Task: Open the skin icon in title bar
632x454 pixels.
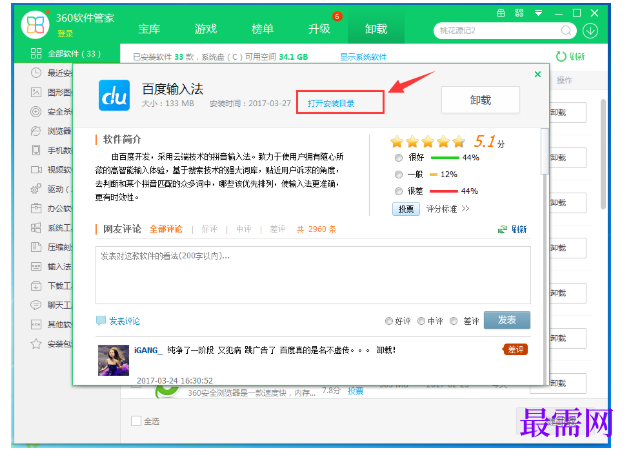Action: click(x=501, y=13)
